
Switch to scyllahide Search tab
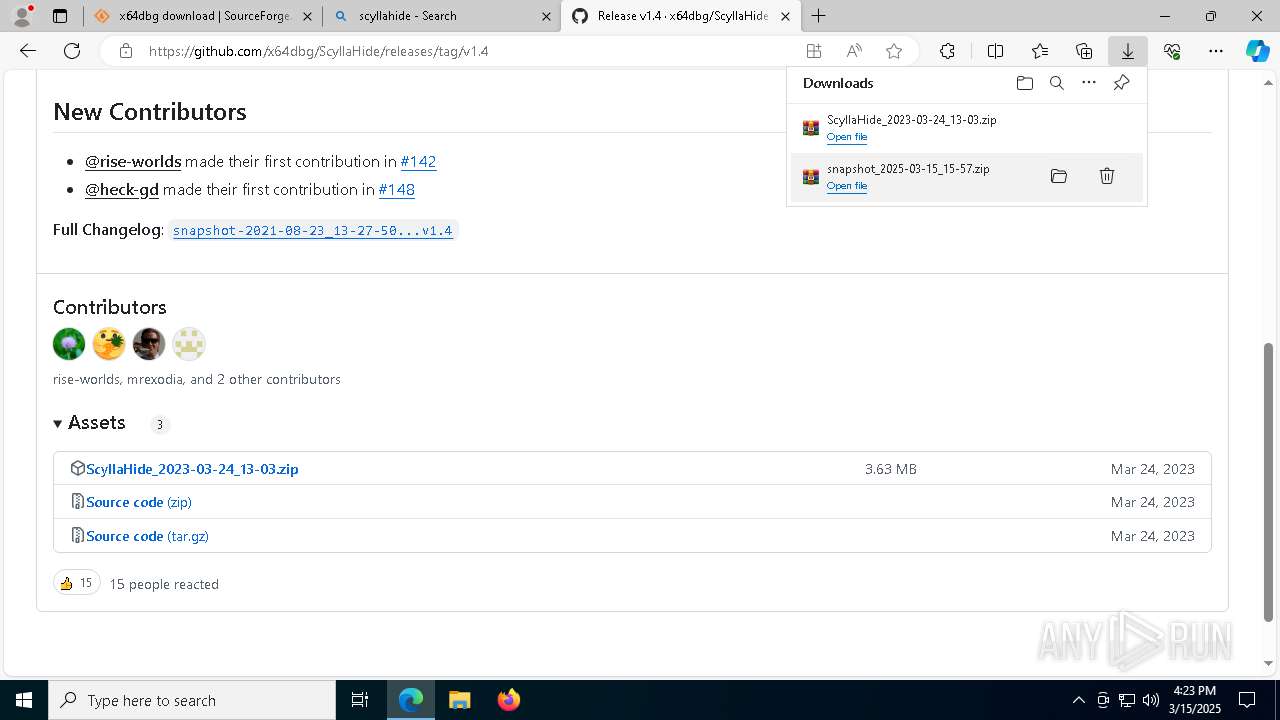tap(442, 16)
